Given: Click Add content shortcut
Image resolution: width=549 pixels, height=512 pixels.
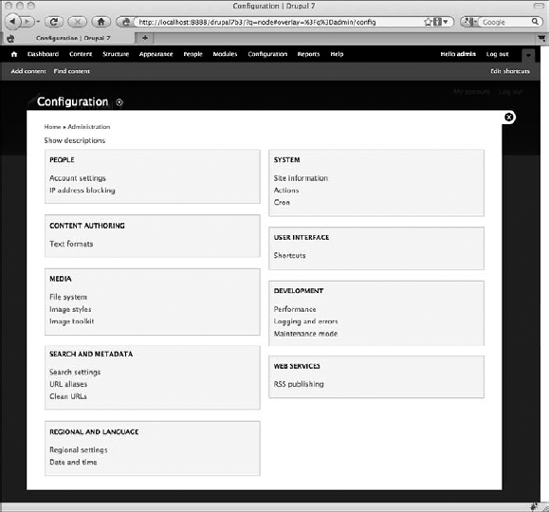Looking at the screenshot, I should coord(28,71).
